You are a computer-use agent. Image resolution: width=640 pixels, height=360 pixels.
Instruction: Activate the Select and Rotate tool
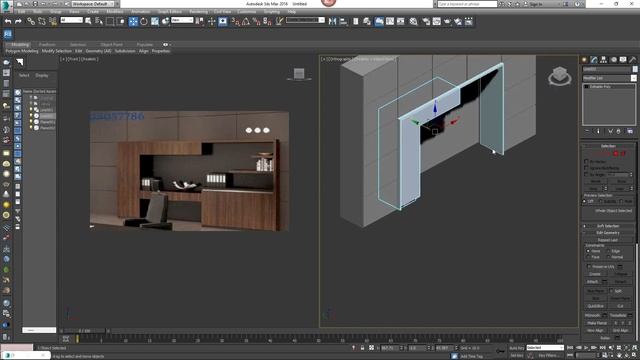pos(144,21)
